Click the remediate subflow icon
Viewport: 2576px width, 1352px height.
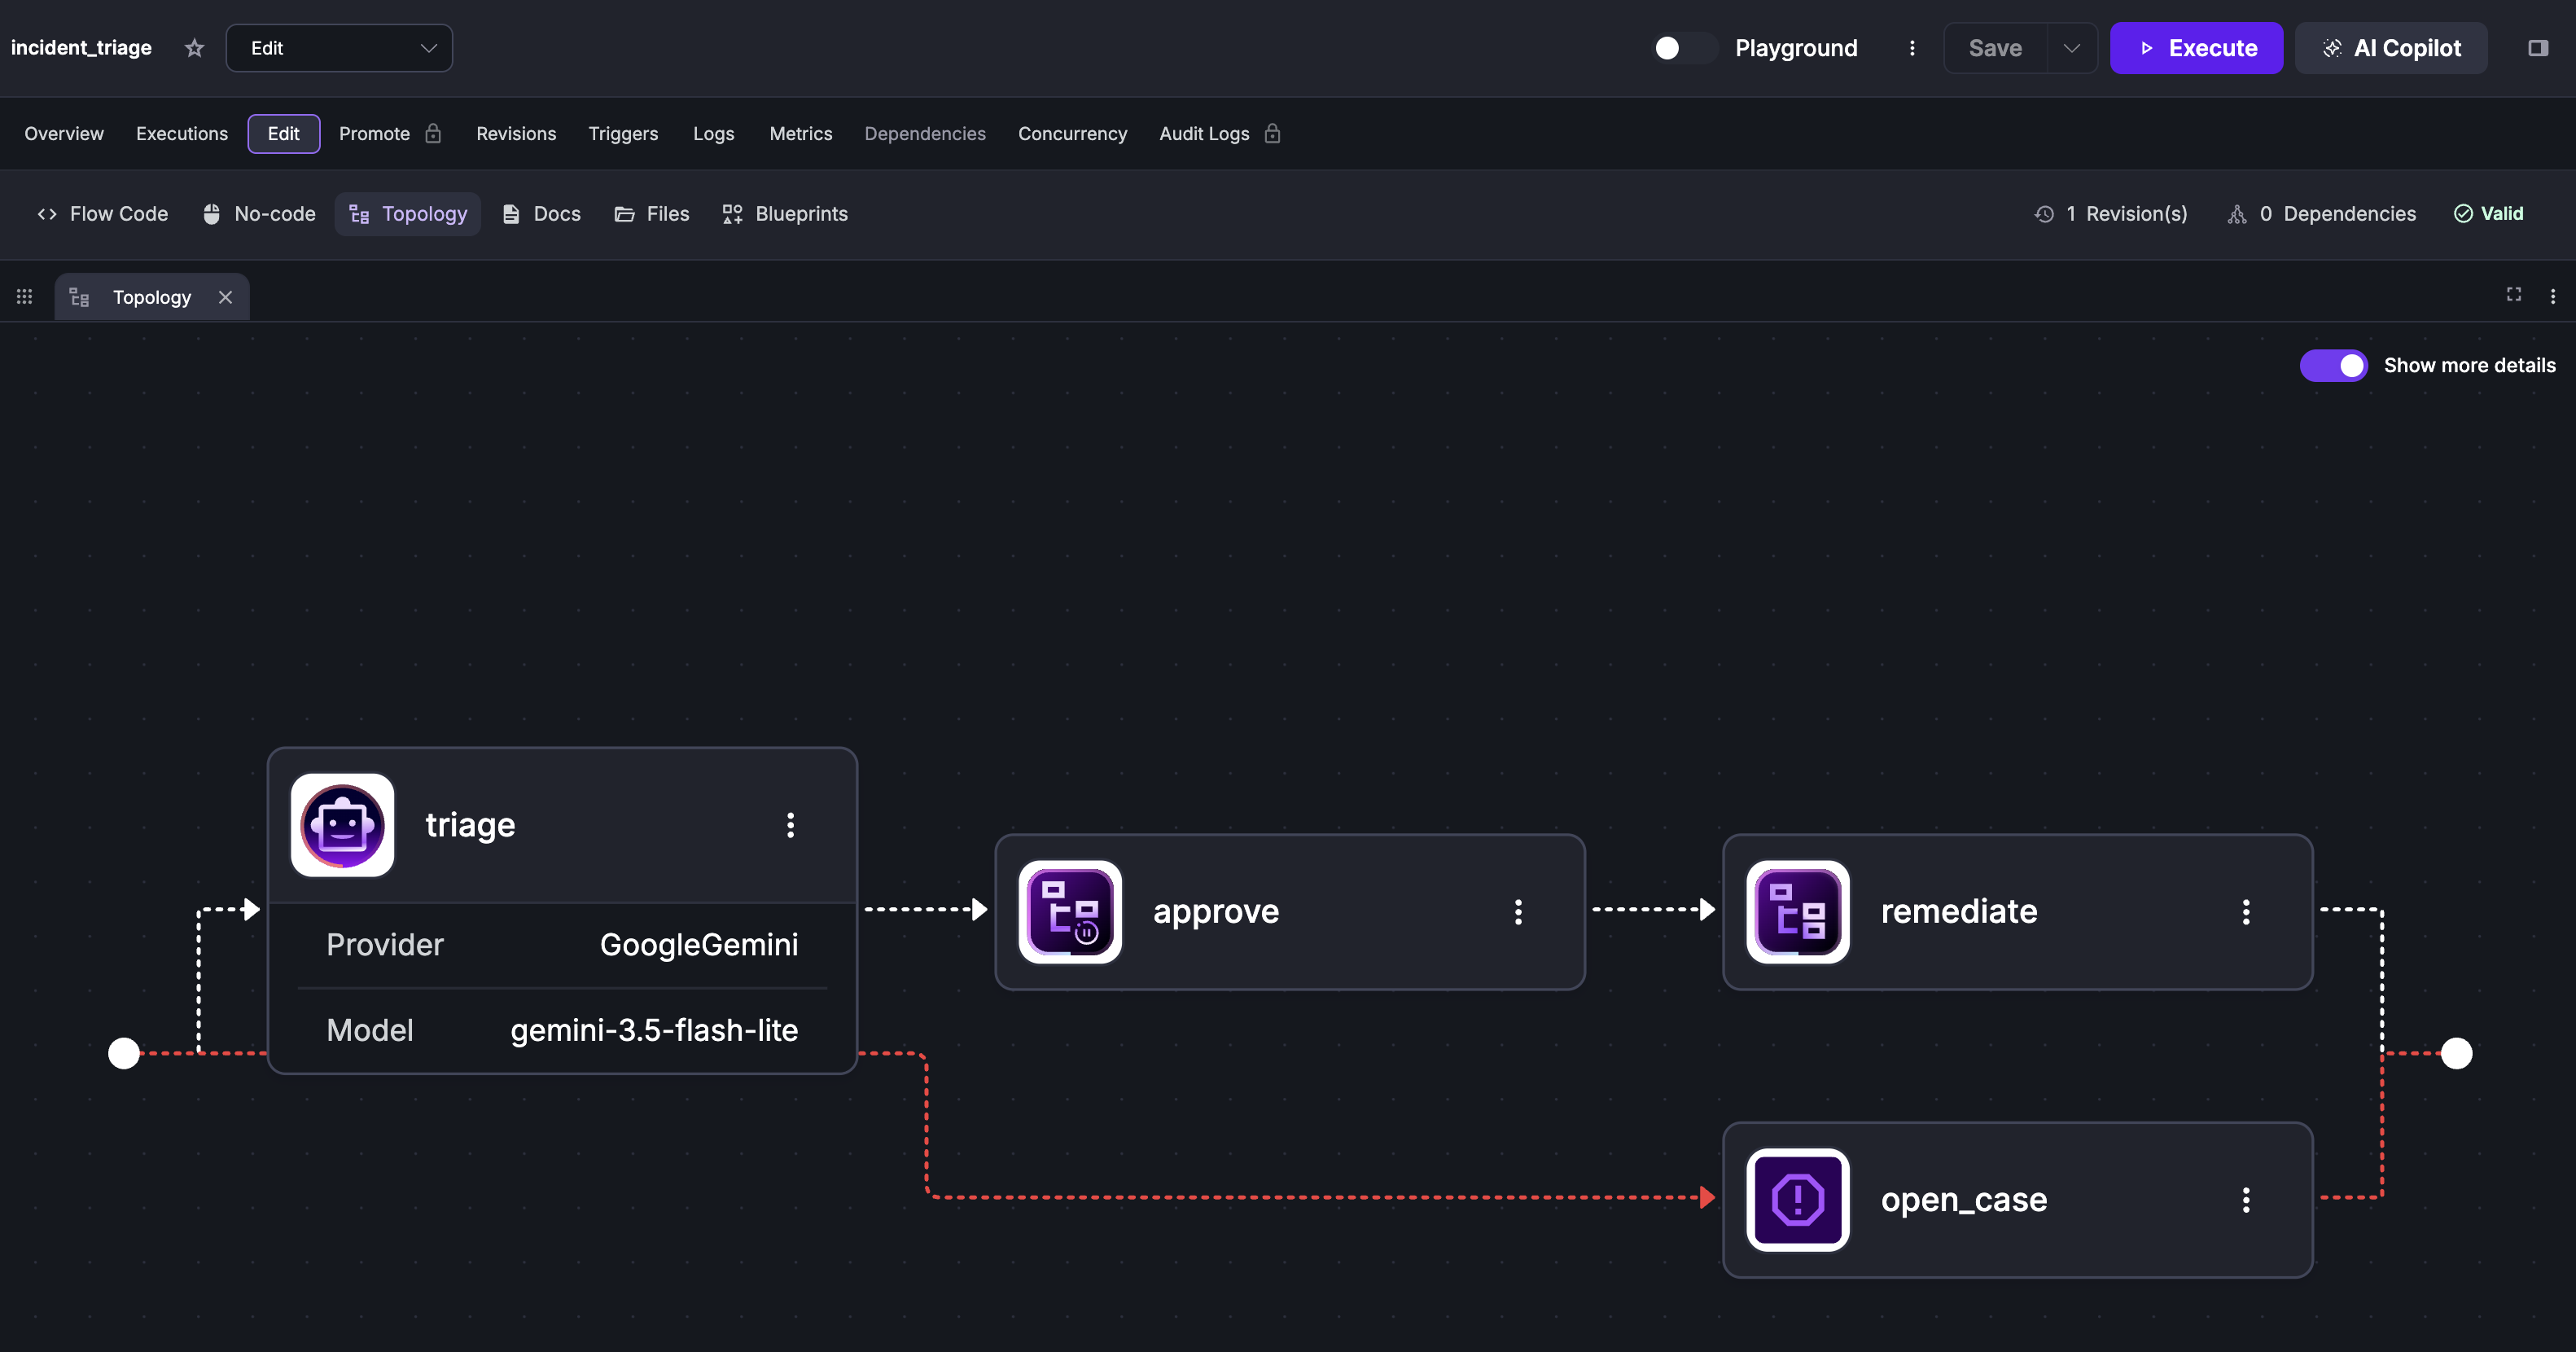[x=1798, y=912]
